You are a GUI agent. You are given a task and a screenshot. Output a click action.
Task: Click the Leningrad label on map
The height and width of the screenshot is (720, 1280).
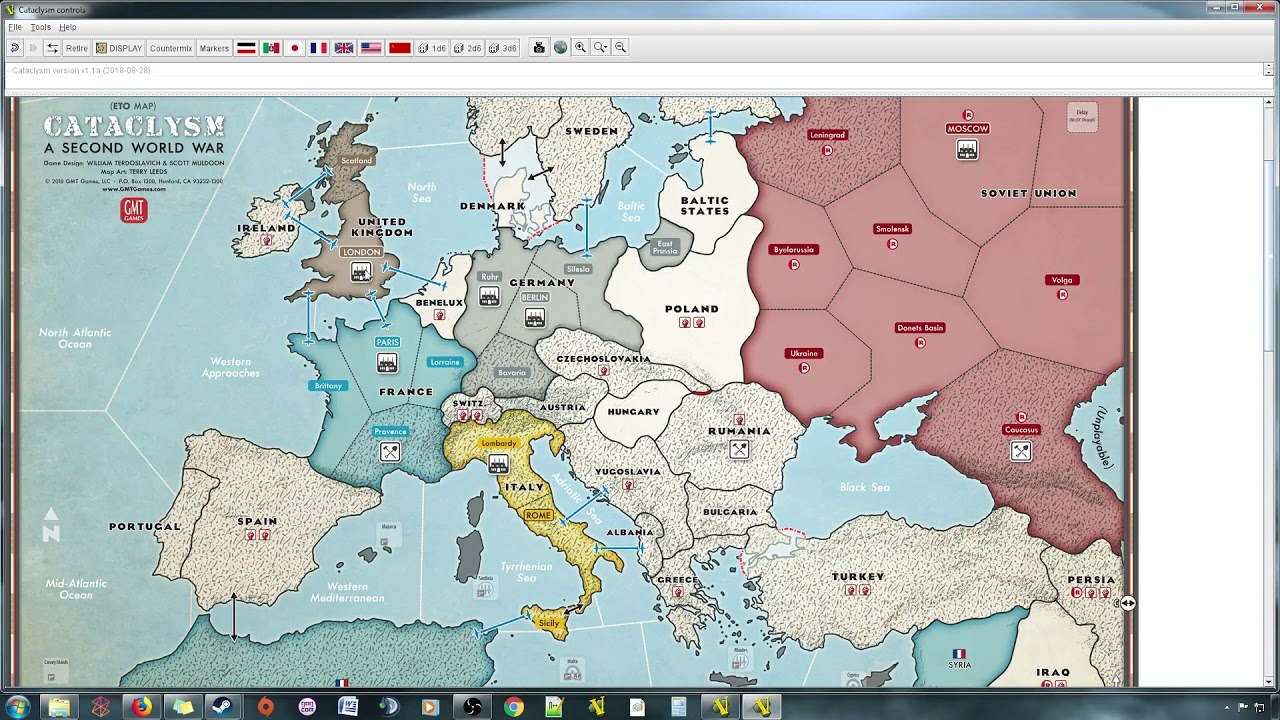[827, 134]
